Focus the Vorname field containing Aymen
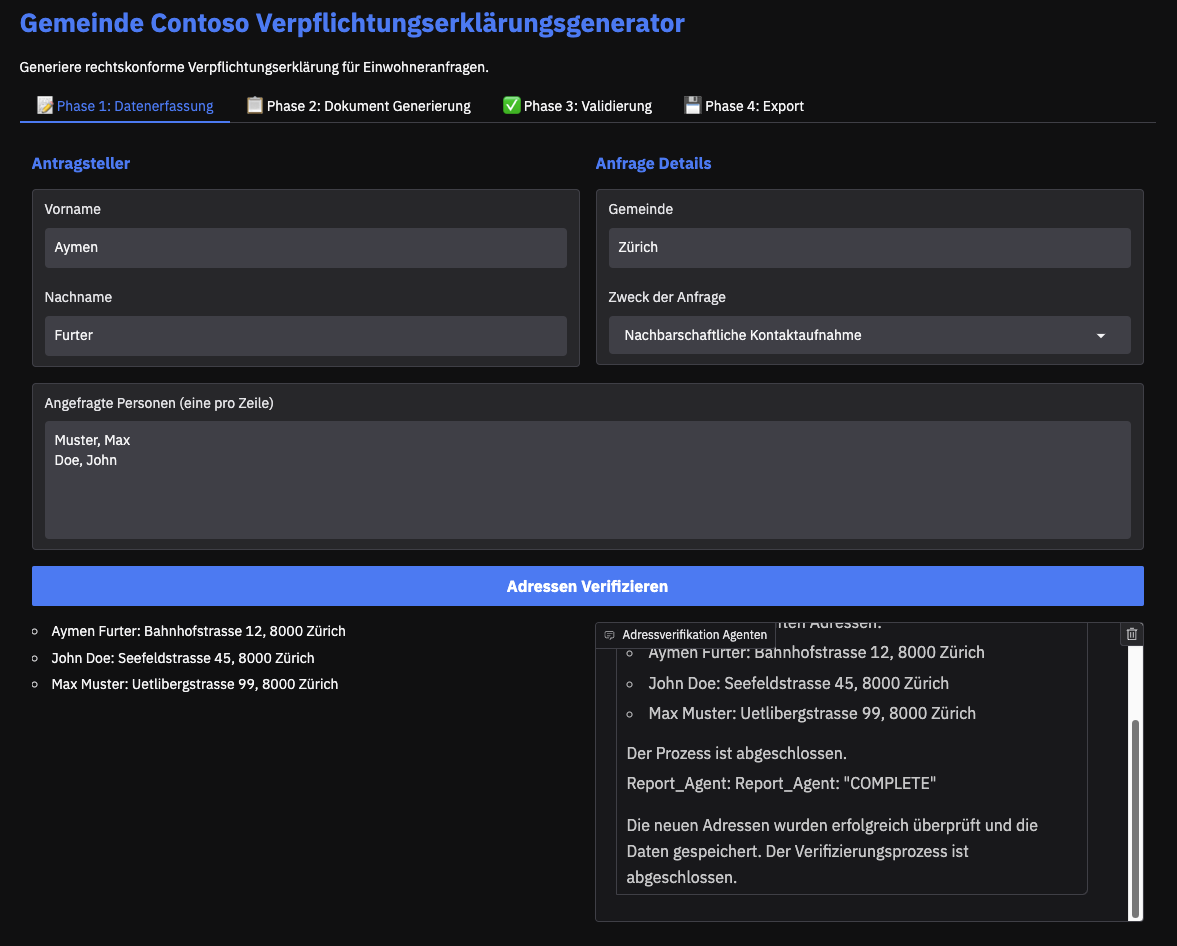Viewport: 1177px width, 946px height. (306, 248)
